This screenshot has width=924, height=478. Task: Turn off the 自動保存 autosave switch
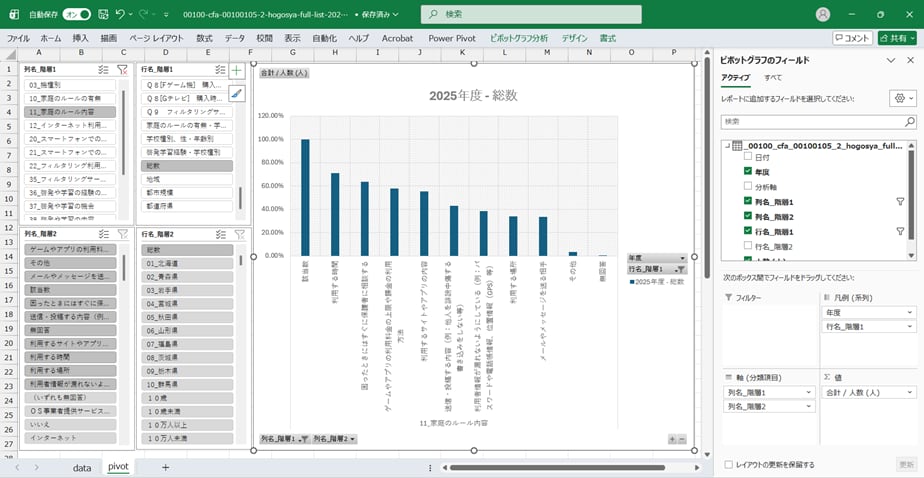(76, 14)
